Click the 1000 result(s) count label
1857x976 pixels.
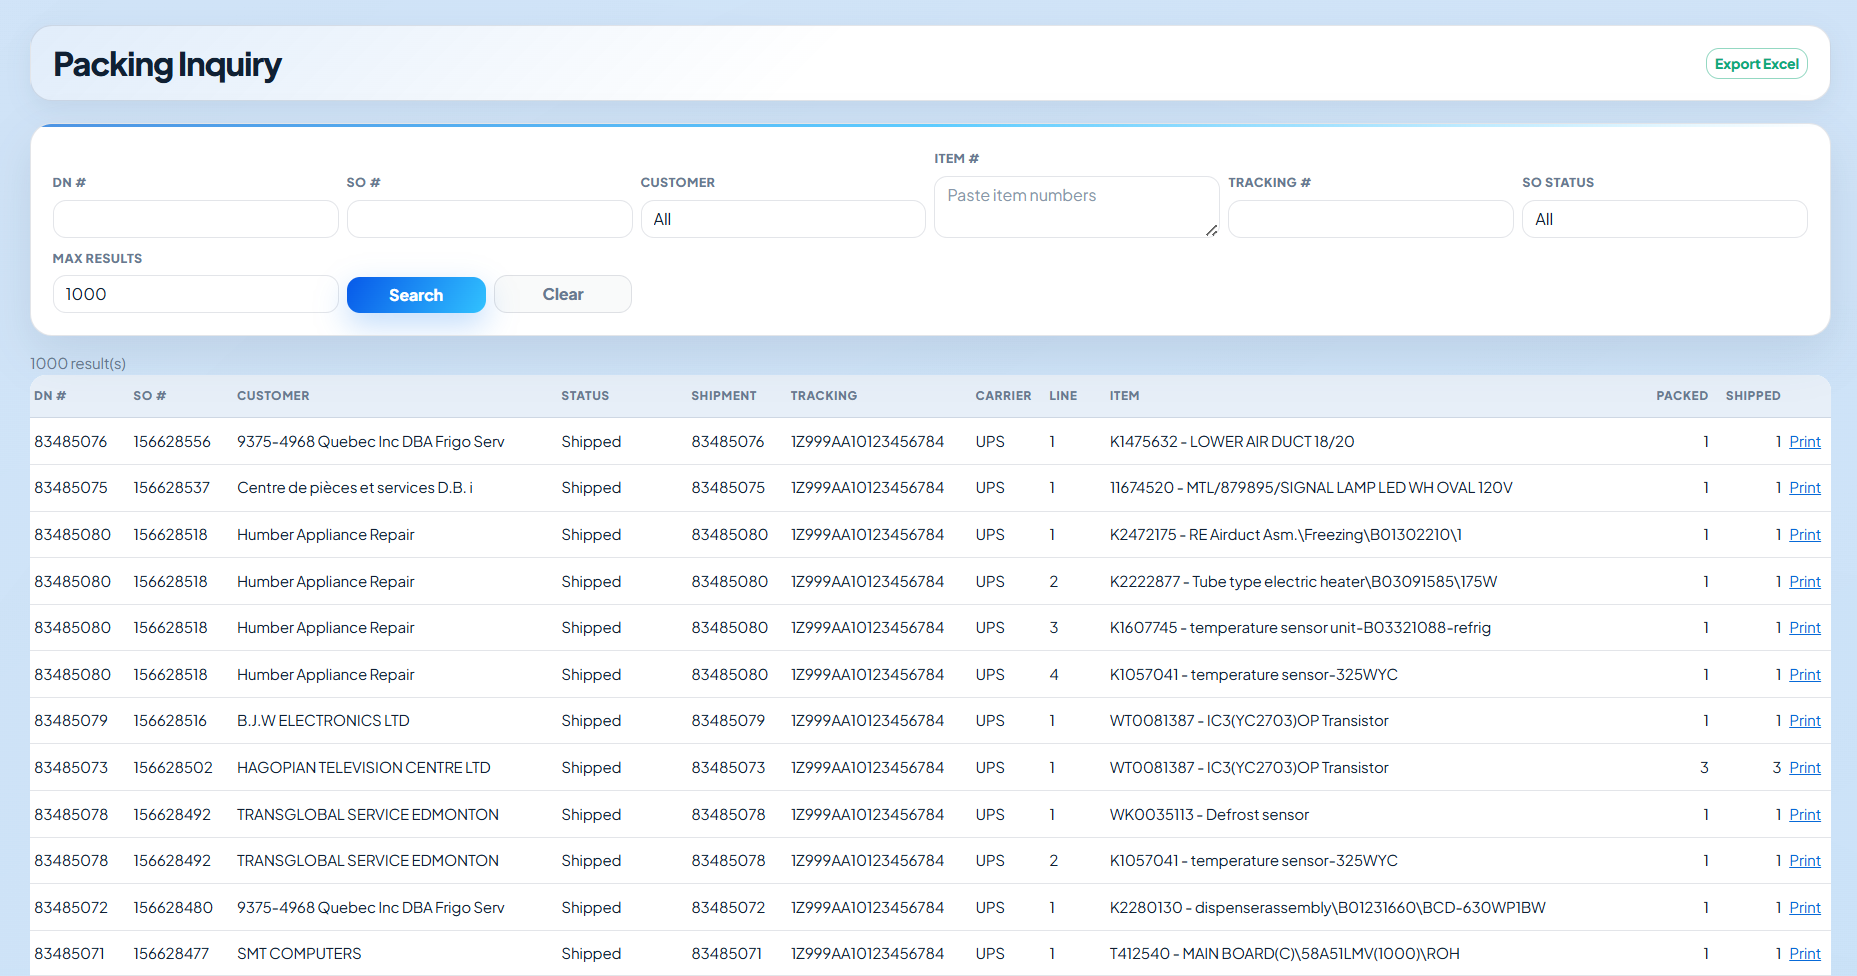click(x=78, y=364)
